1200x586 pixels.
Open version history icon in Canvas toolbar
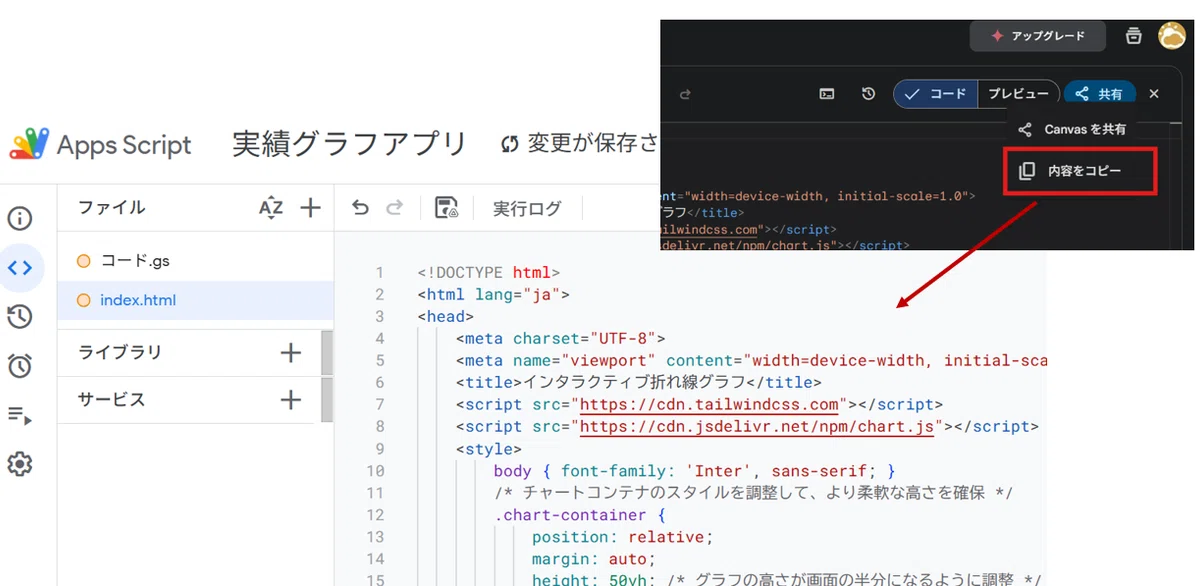[869, 94]
